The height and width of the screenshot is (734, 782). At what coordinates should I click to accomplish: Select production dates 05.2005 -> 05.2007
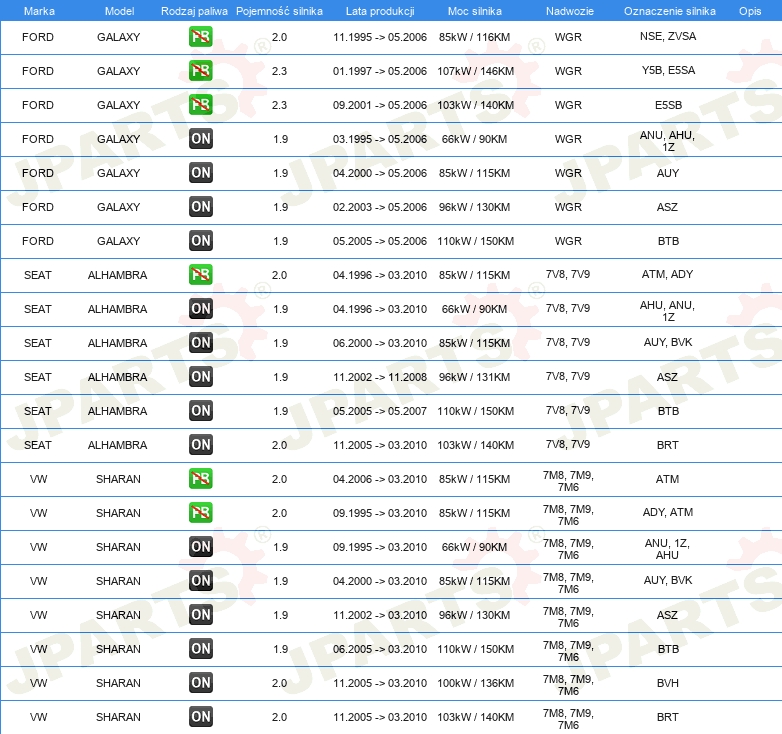(x=380, y=411)
